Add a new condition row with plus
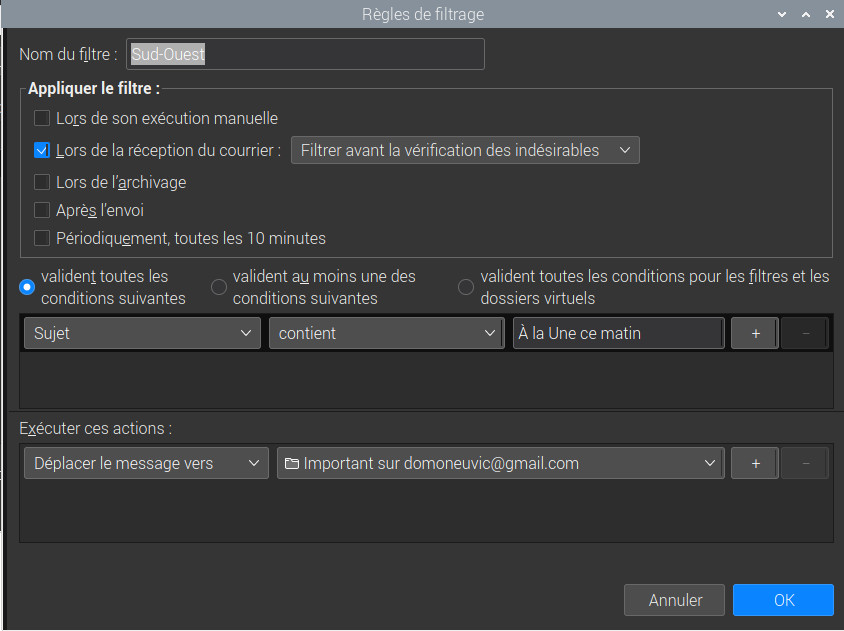 (755, 333)
